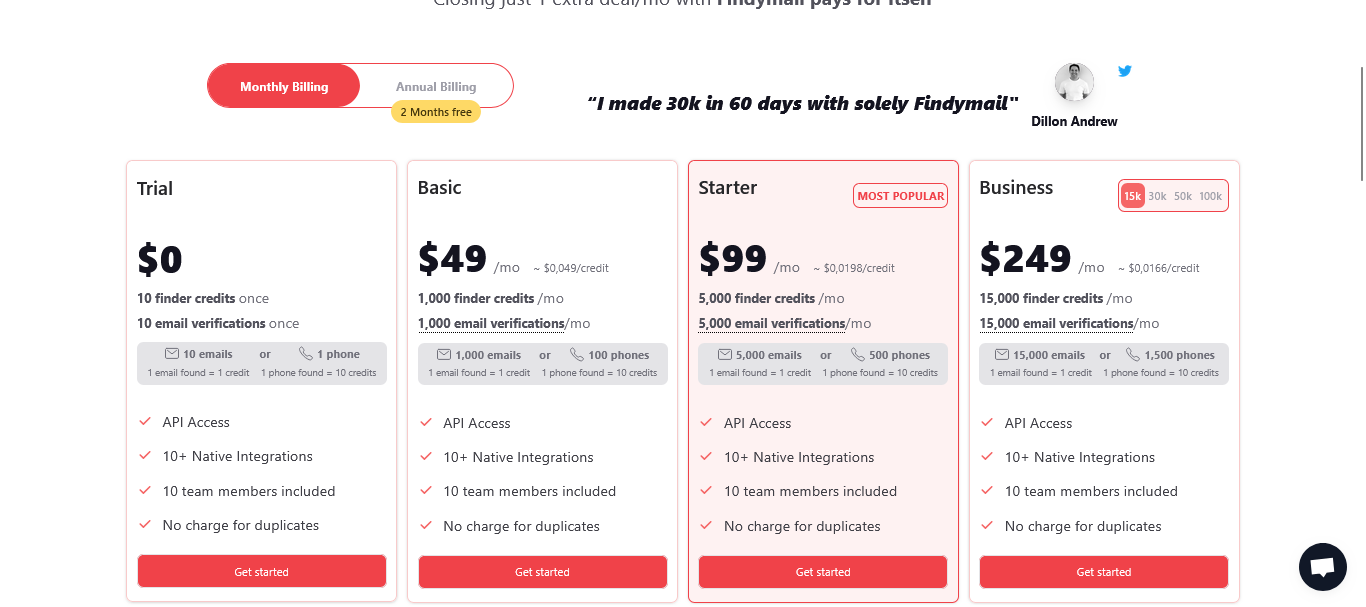The width and height of the screenshot is (1366, 607).
Task: Select the 50k credits option
Action: [1182, 195]
